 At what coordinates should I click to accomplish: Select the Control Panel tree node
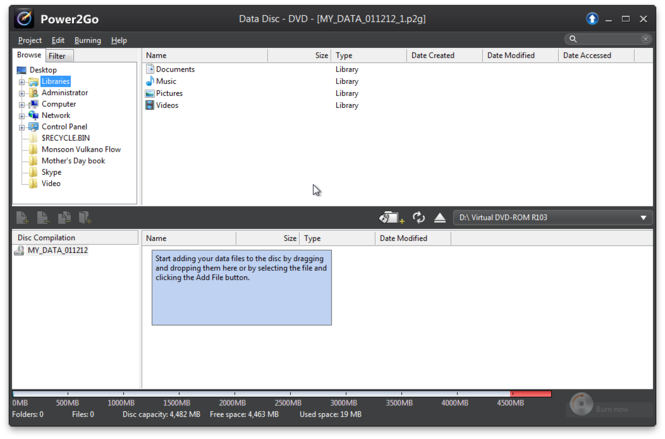(x=64, y=127)
